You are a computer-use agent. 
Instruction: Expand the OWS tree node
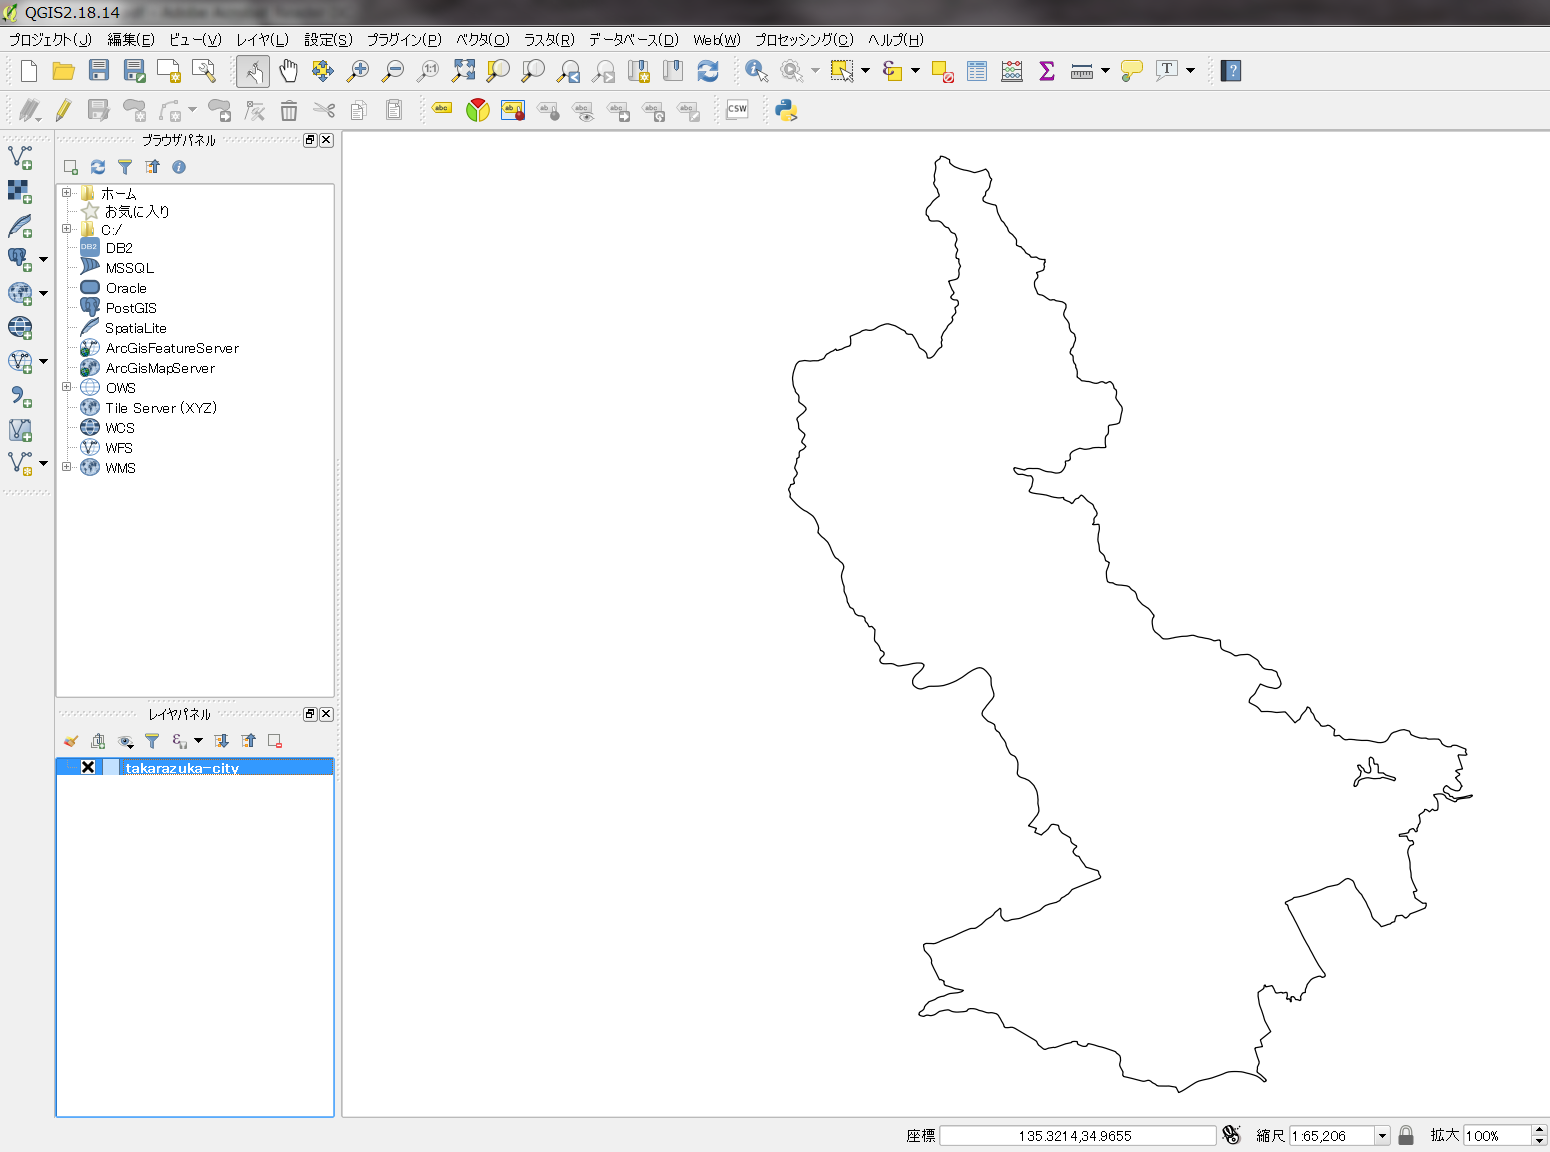click(66, 387)
